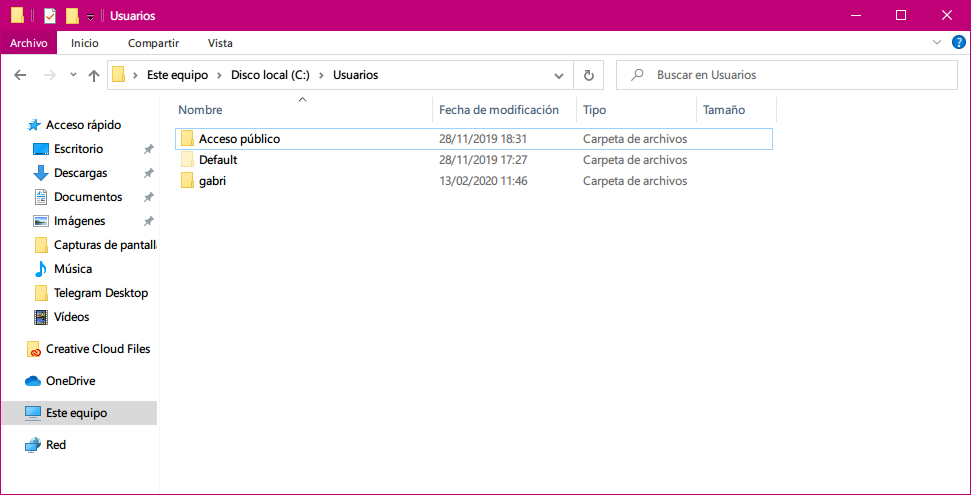Click pin icon beside Documentos
This screenshot has width=971, height=495.
148,198
